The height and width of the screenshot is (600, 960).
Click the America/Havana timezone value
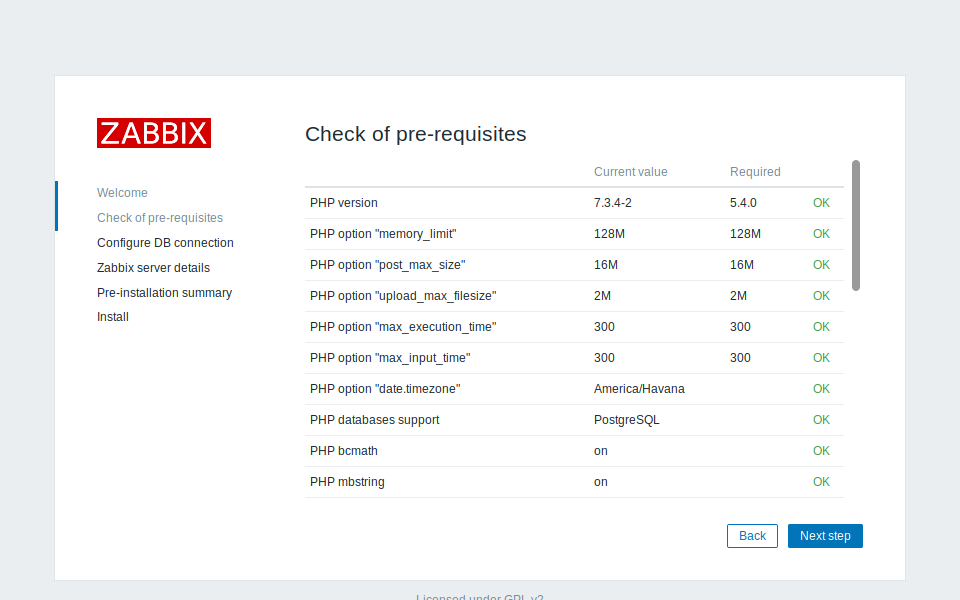pos(639,389)
